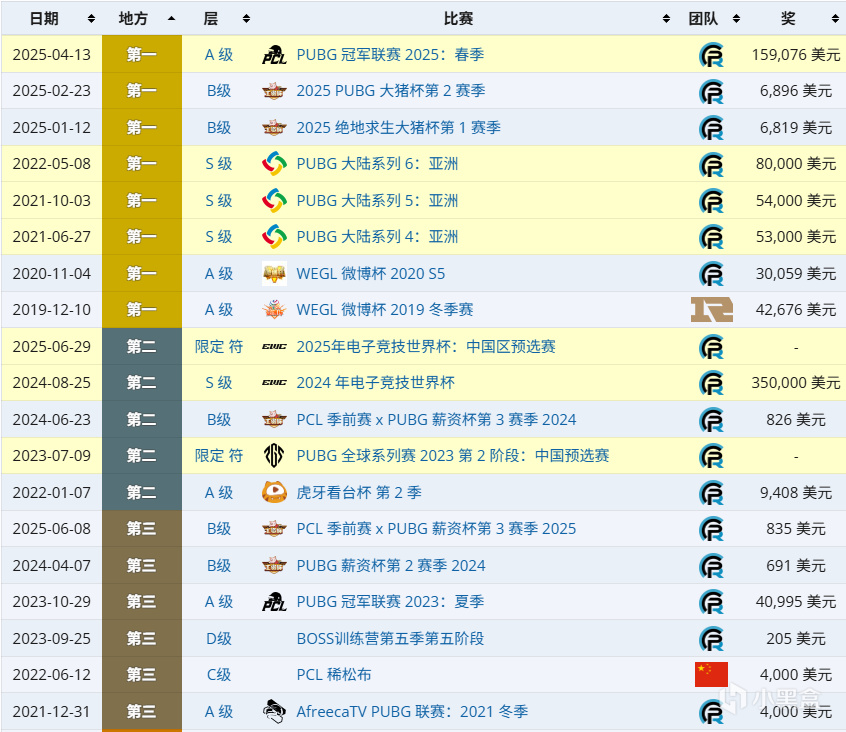This screenshot has height=732, width=846.
Task: Select 第三 placement cell in 2025-06-08 row
Action: (x=142, y=528)
